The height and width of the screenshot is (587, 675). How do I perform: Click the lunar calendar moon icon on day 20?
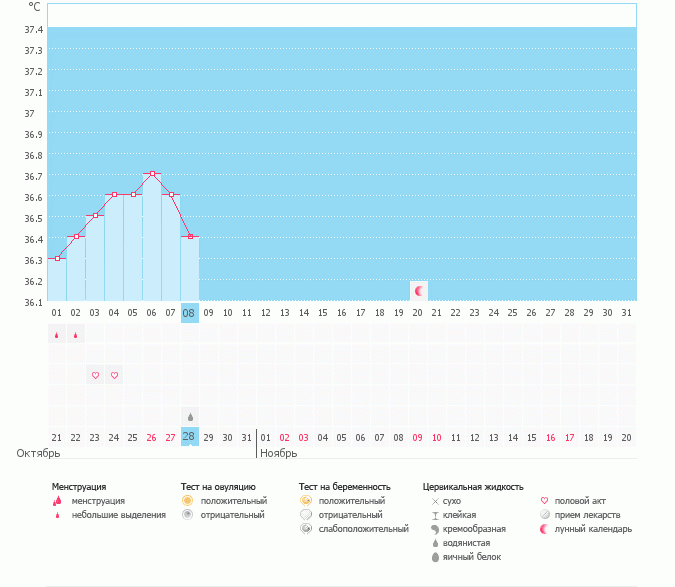[419, 290]
